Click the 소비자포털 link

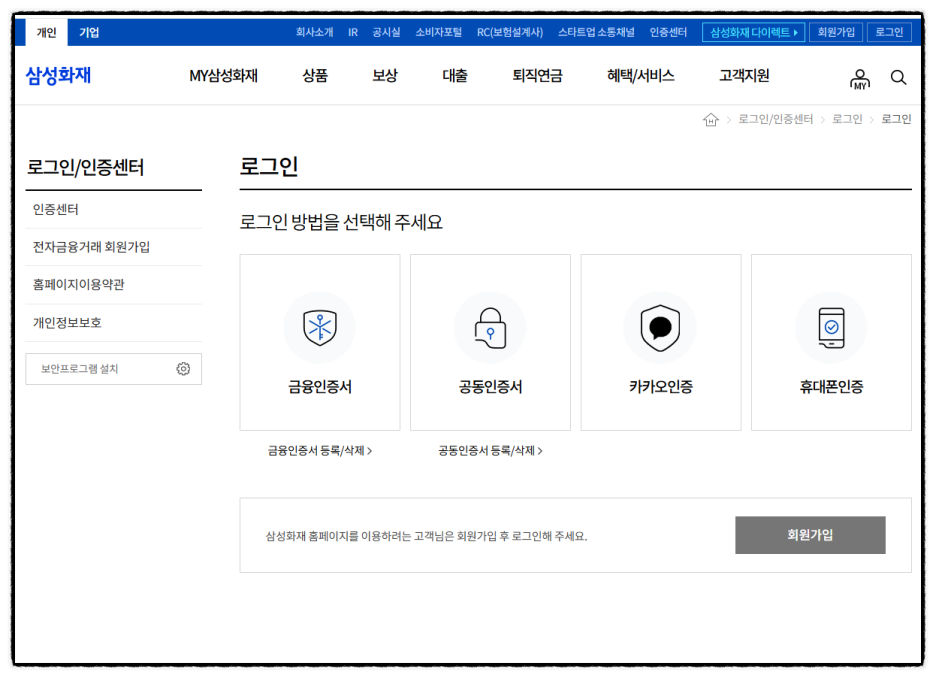click(439, 32)
